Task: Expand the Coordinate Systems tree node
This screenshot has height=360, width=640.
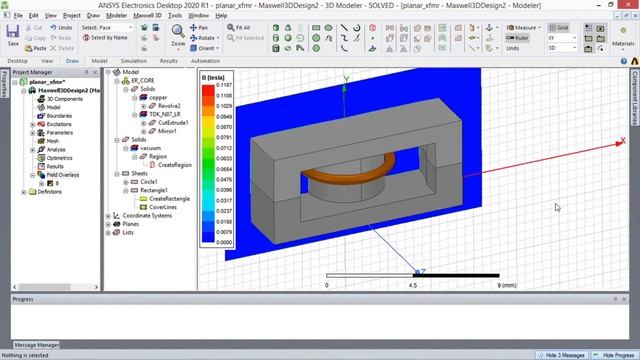Action: point(108,216)
